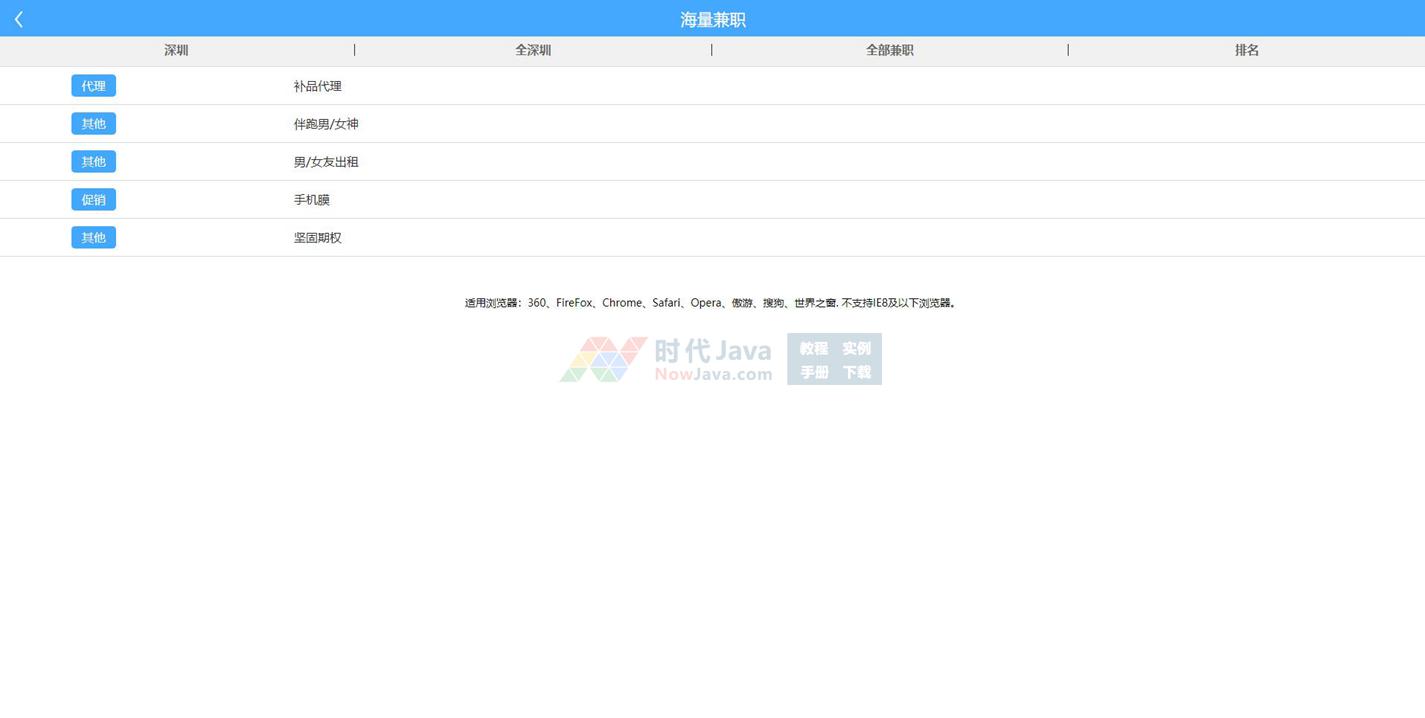Open the 全部兼职 category filter
The height and width of the screenshot is (718, 1425).
click(x=889, y=50)
